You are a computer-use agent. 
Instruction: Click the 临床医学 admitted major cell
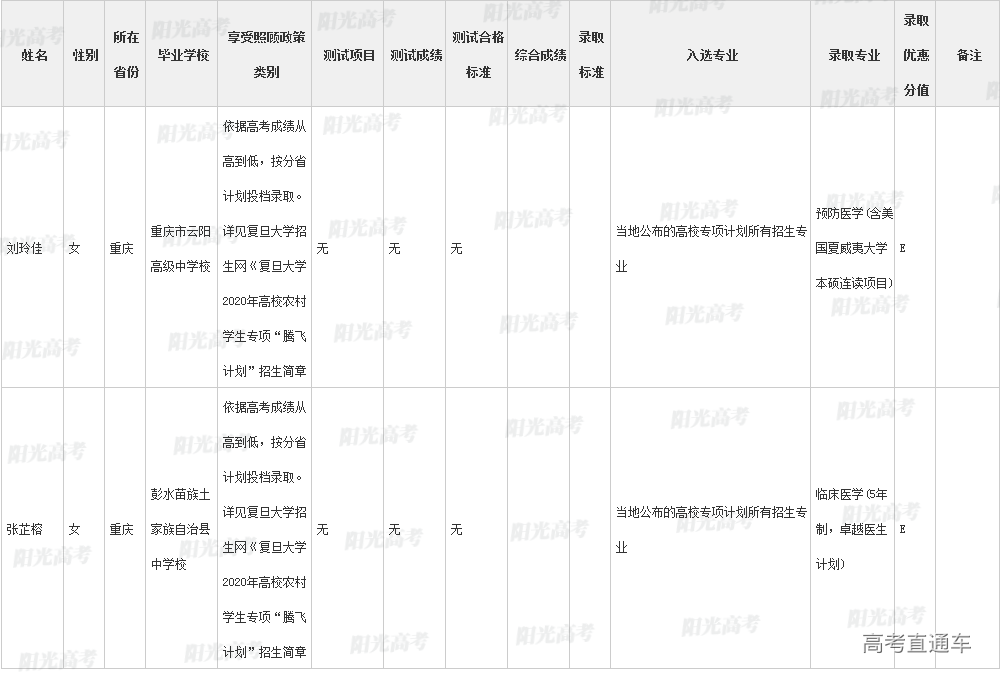pyautogui.click(x=852, y=529)
